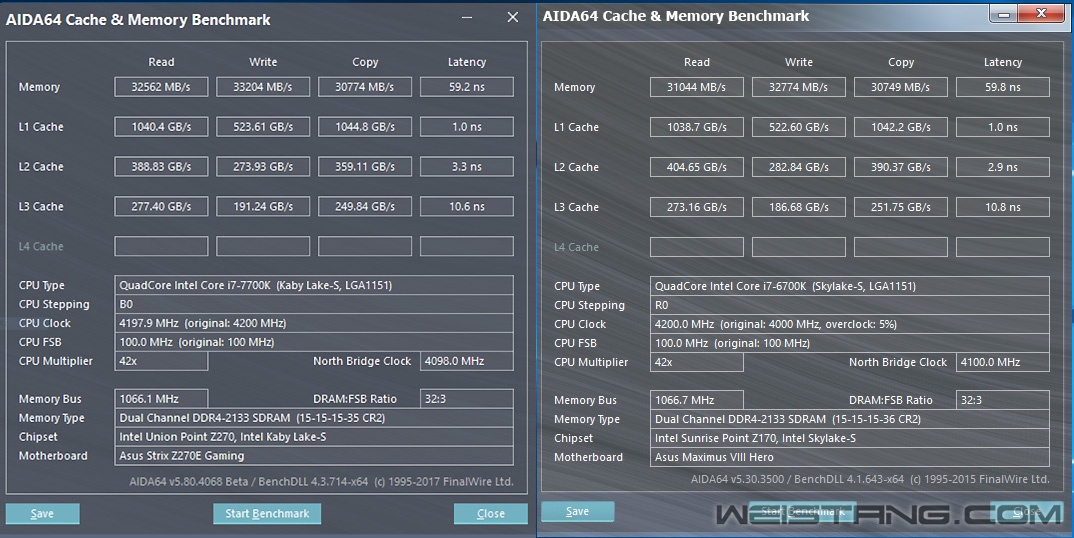The width and height of the screenshot is (1074, 538).
Task: Click Memory Bus value 1066.1 MHz
Action: pyautogui.click(x=161, y=399)
